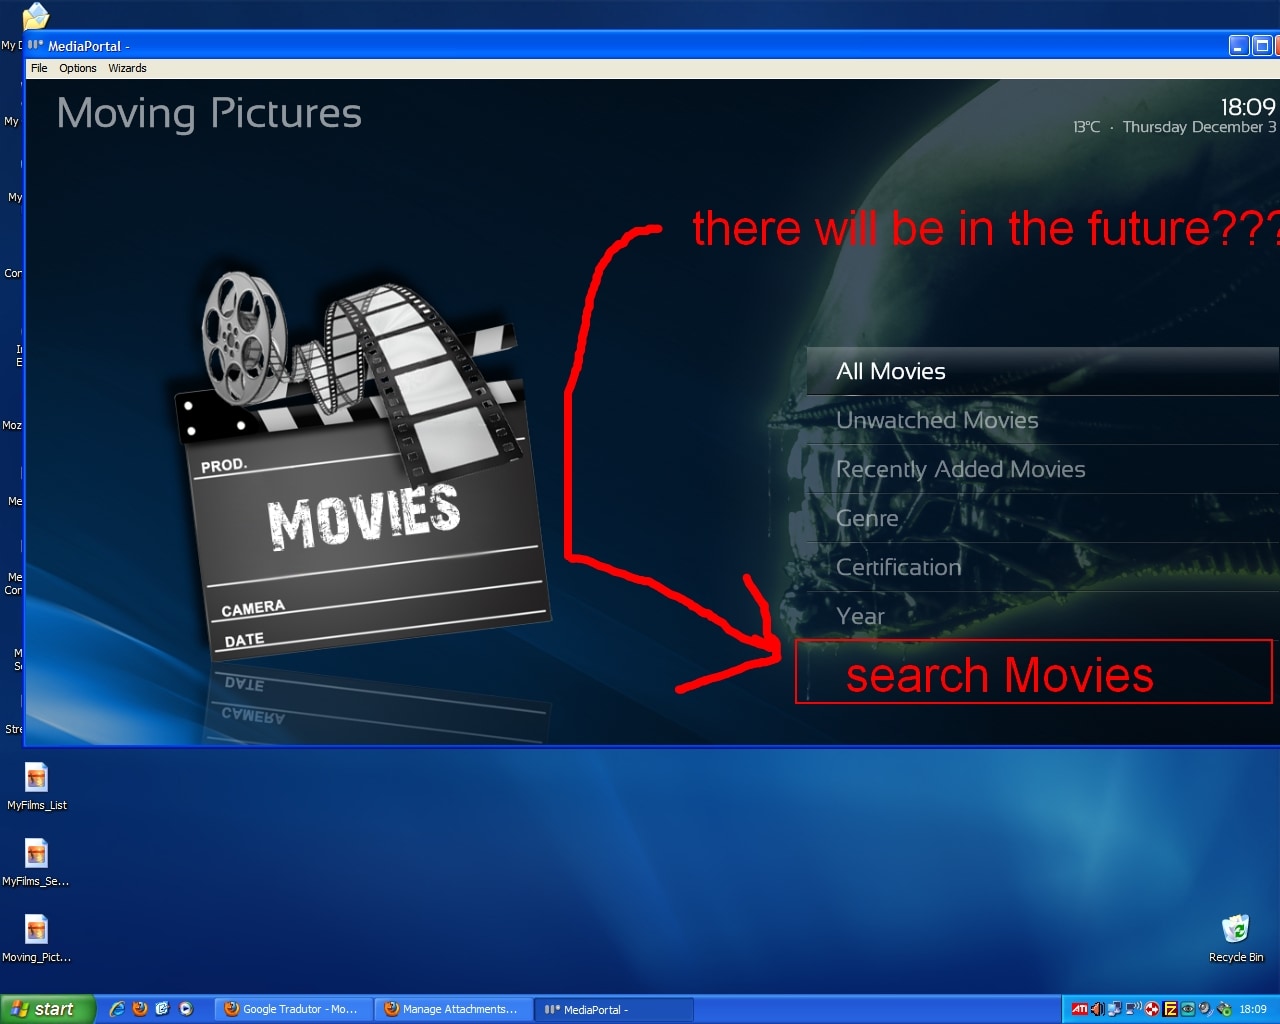Viewport: 1280px width, 1024px height.
Task: Select the MyFilms_Se... desktop file icon
Action: click(36, 862)
